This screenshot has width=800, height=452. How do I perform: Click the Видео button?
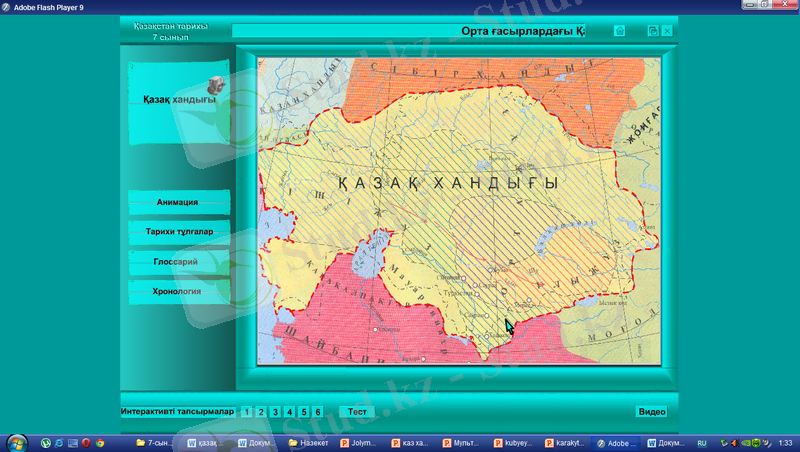(651, 412)
